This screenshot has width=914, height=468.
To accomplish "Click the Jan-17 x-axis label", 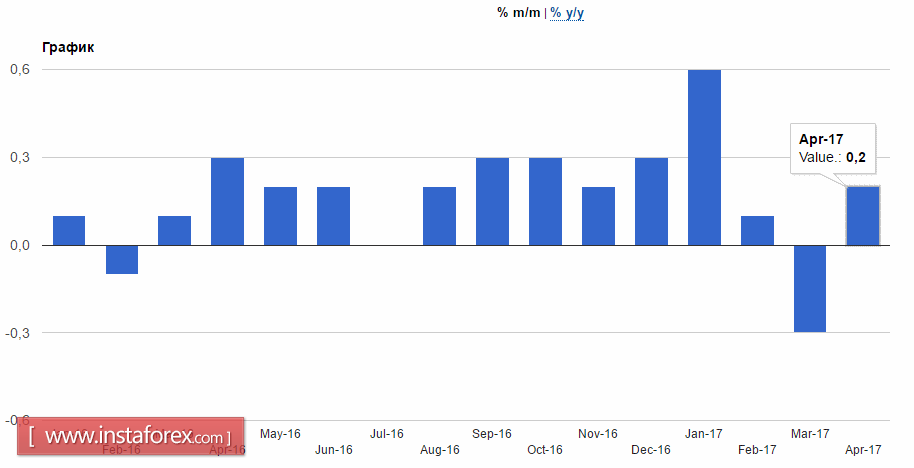I will click(704, 434).
